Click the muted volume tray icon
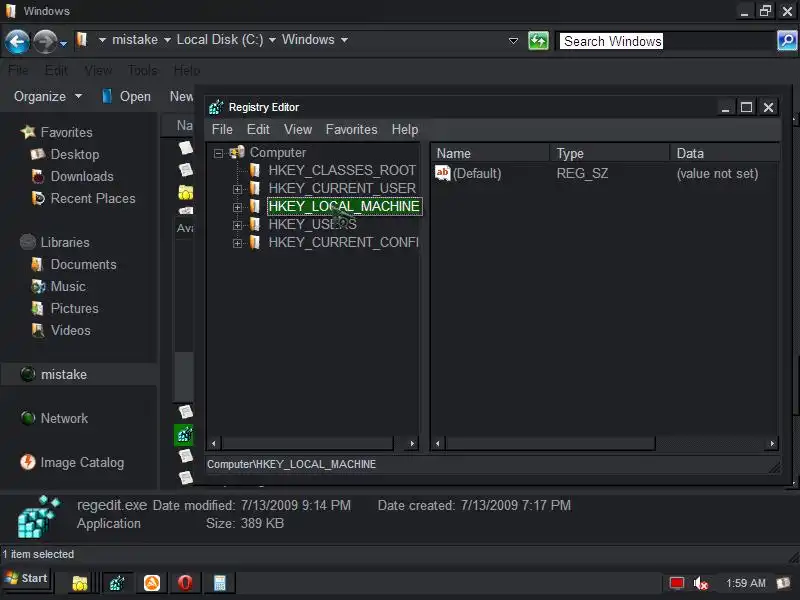Screen dimensions: 800x600 pyautogui.click(x=701, y=583)
